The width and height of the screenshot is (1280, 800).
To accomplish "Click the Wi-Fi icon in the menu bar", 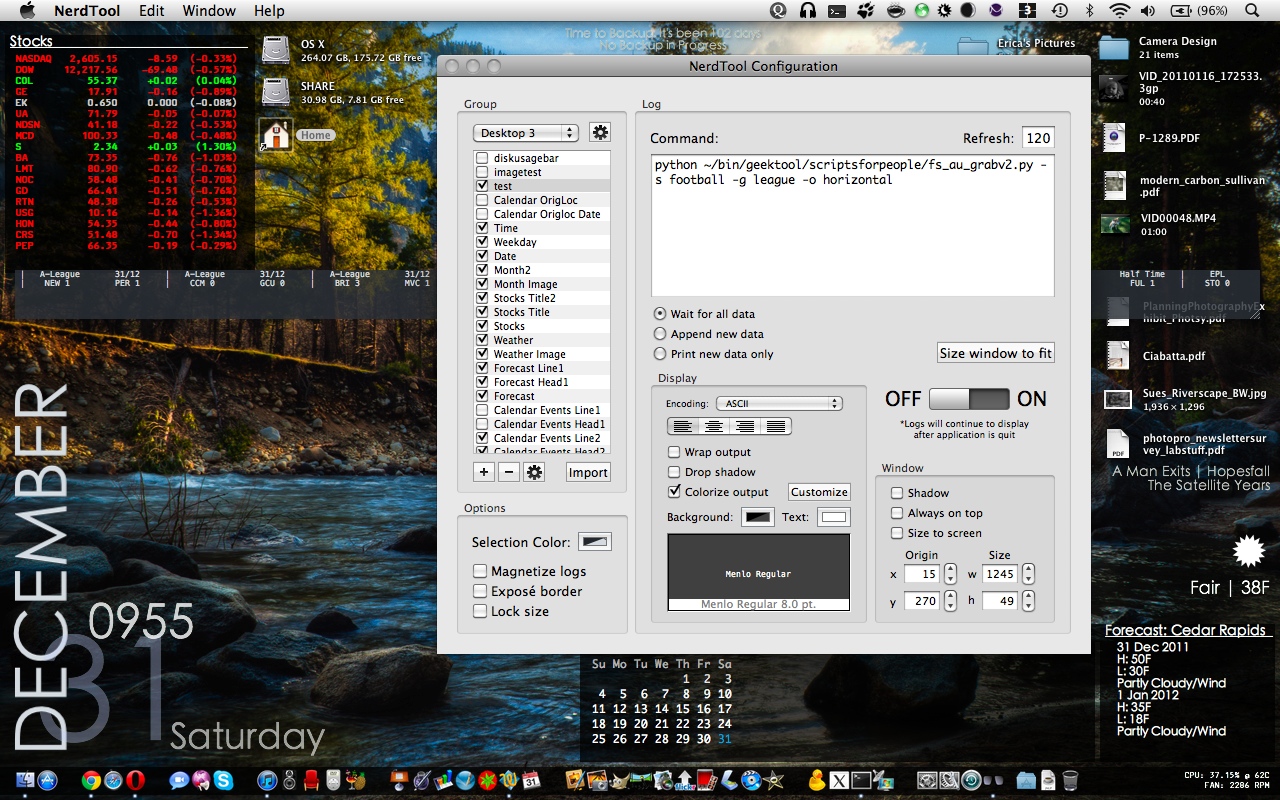I will click(x=1119, y=11).
